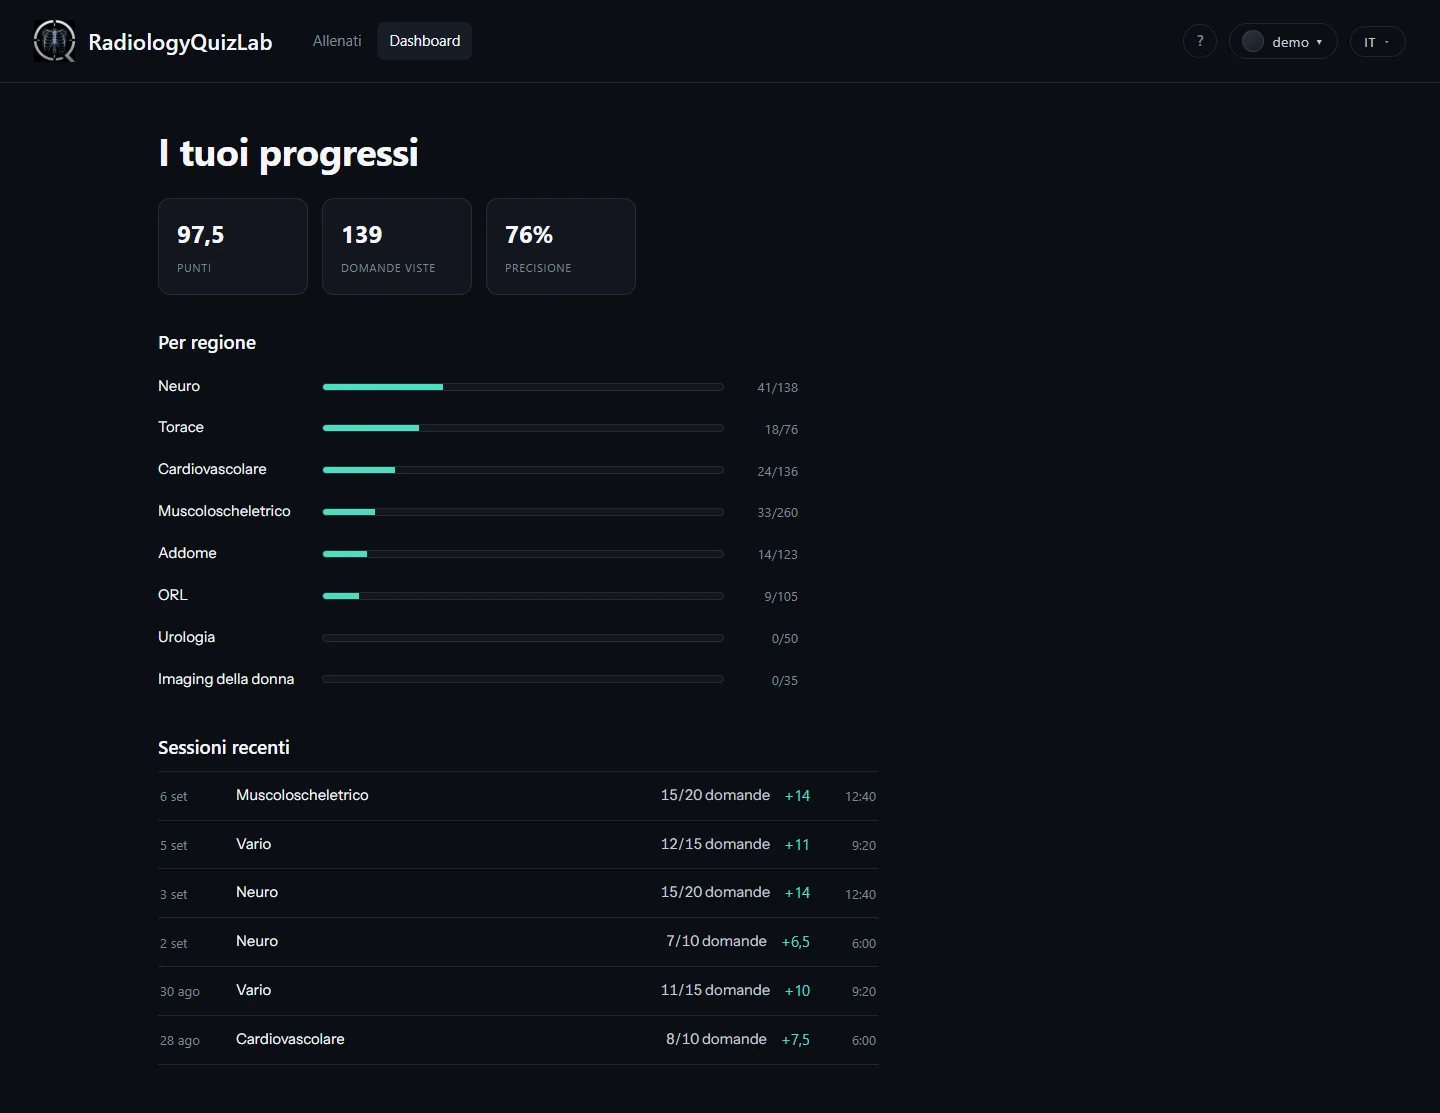The height and width of the screenshot is (1113, 1440).
Task: Click the +11 score value
Action: (x=797, y=845)
